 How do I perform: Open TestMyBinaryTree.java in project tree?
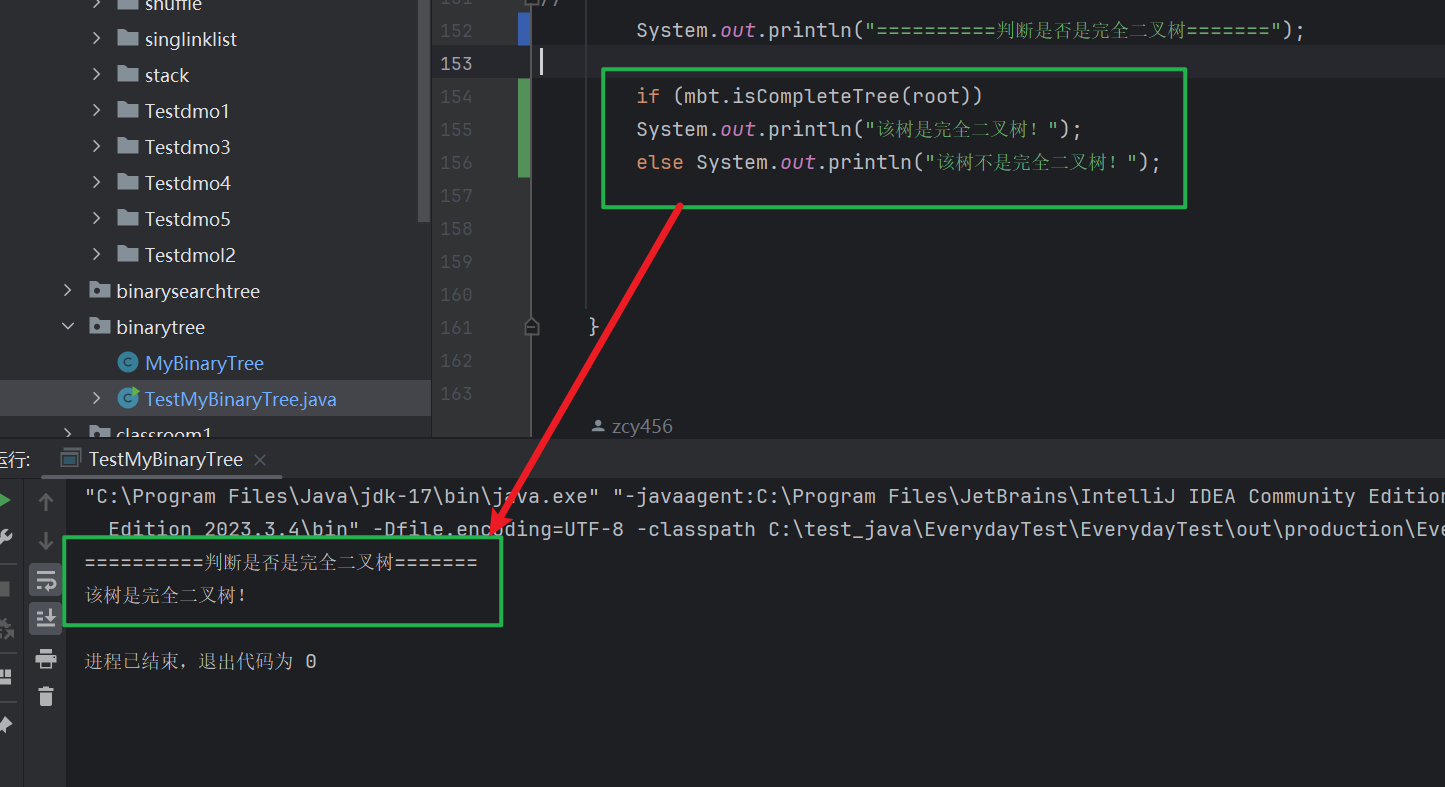[240, 399]
